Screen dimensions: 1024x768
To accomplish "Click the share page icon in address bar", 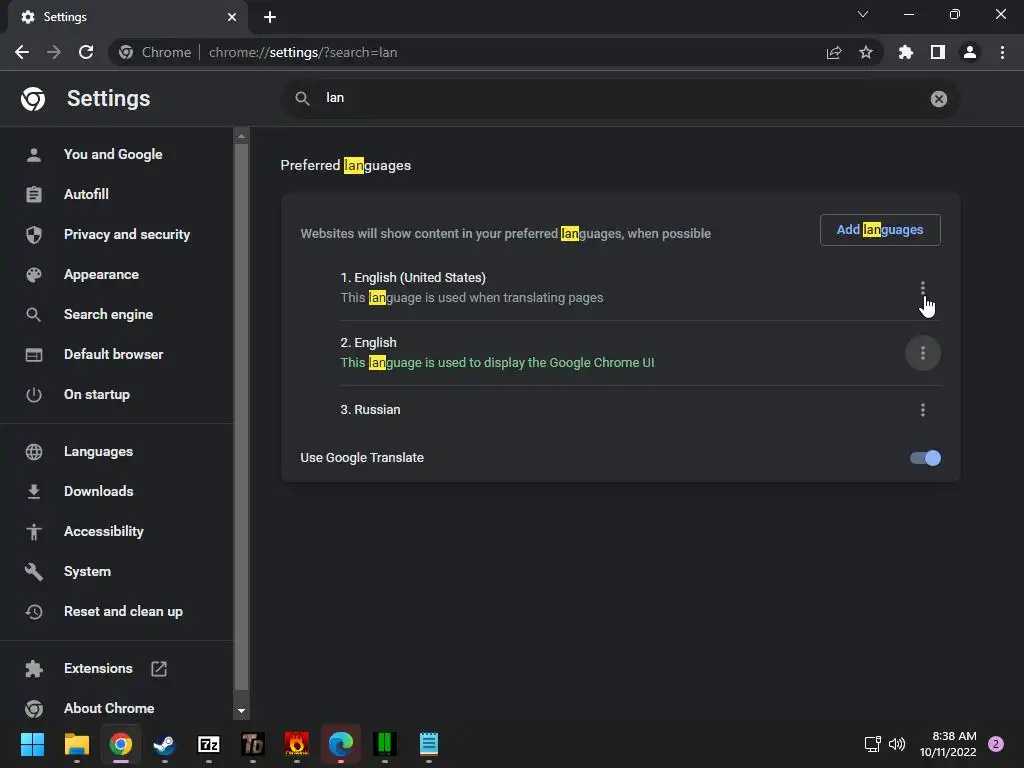I will pyautogui.click(x=833, y=52).
